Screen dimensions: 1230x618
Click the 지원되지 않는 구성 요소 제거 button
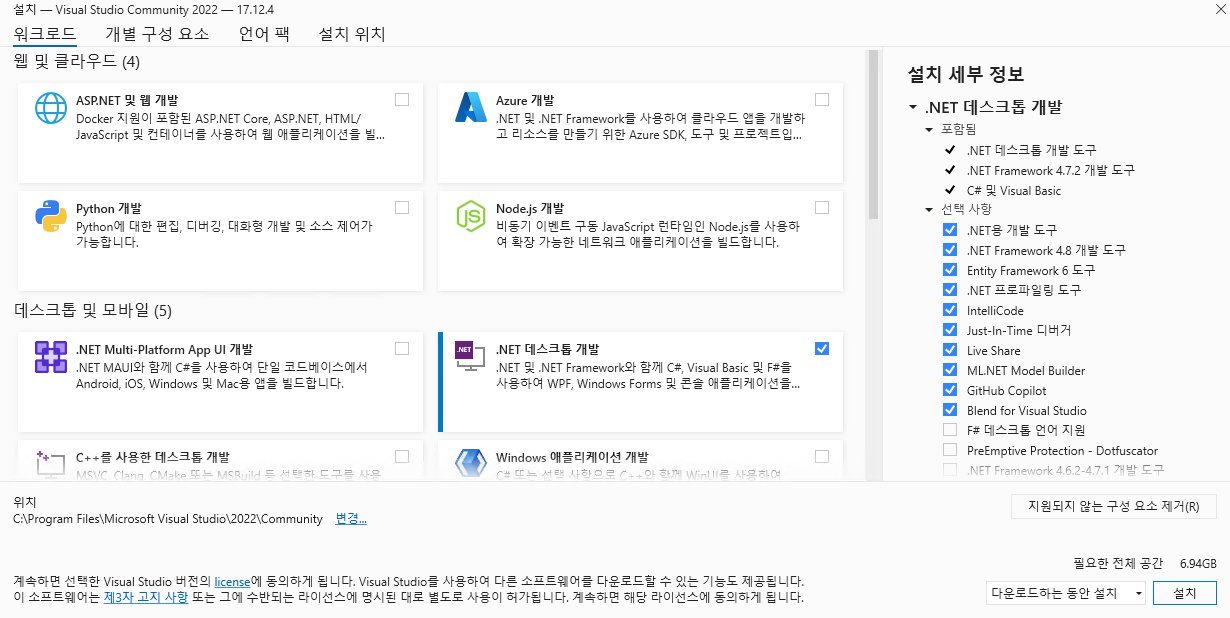click(x=1113, y=506)
